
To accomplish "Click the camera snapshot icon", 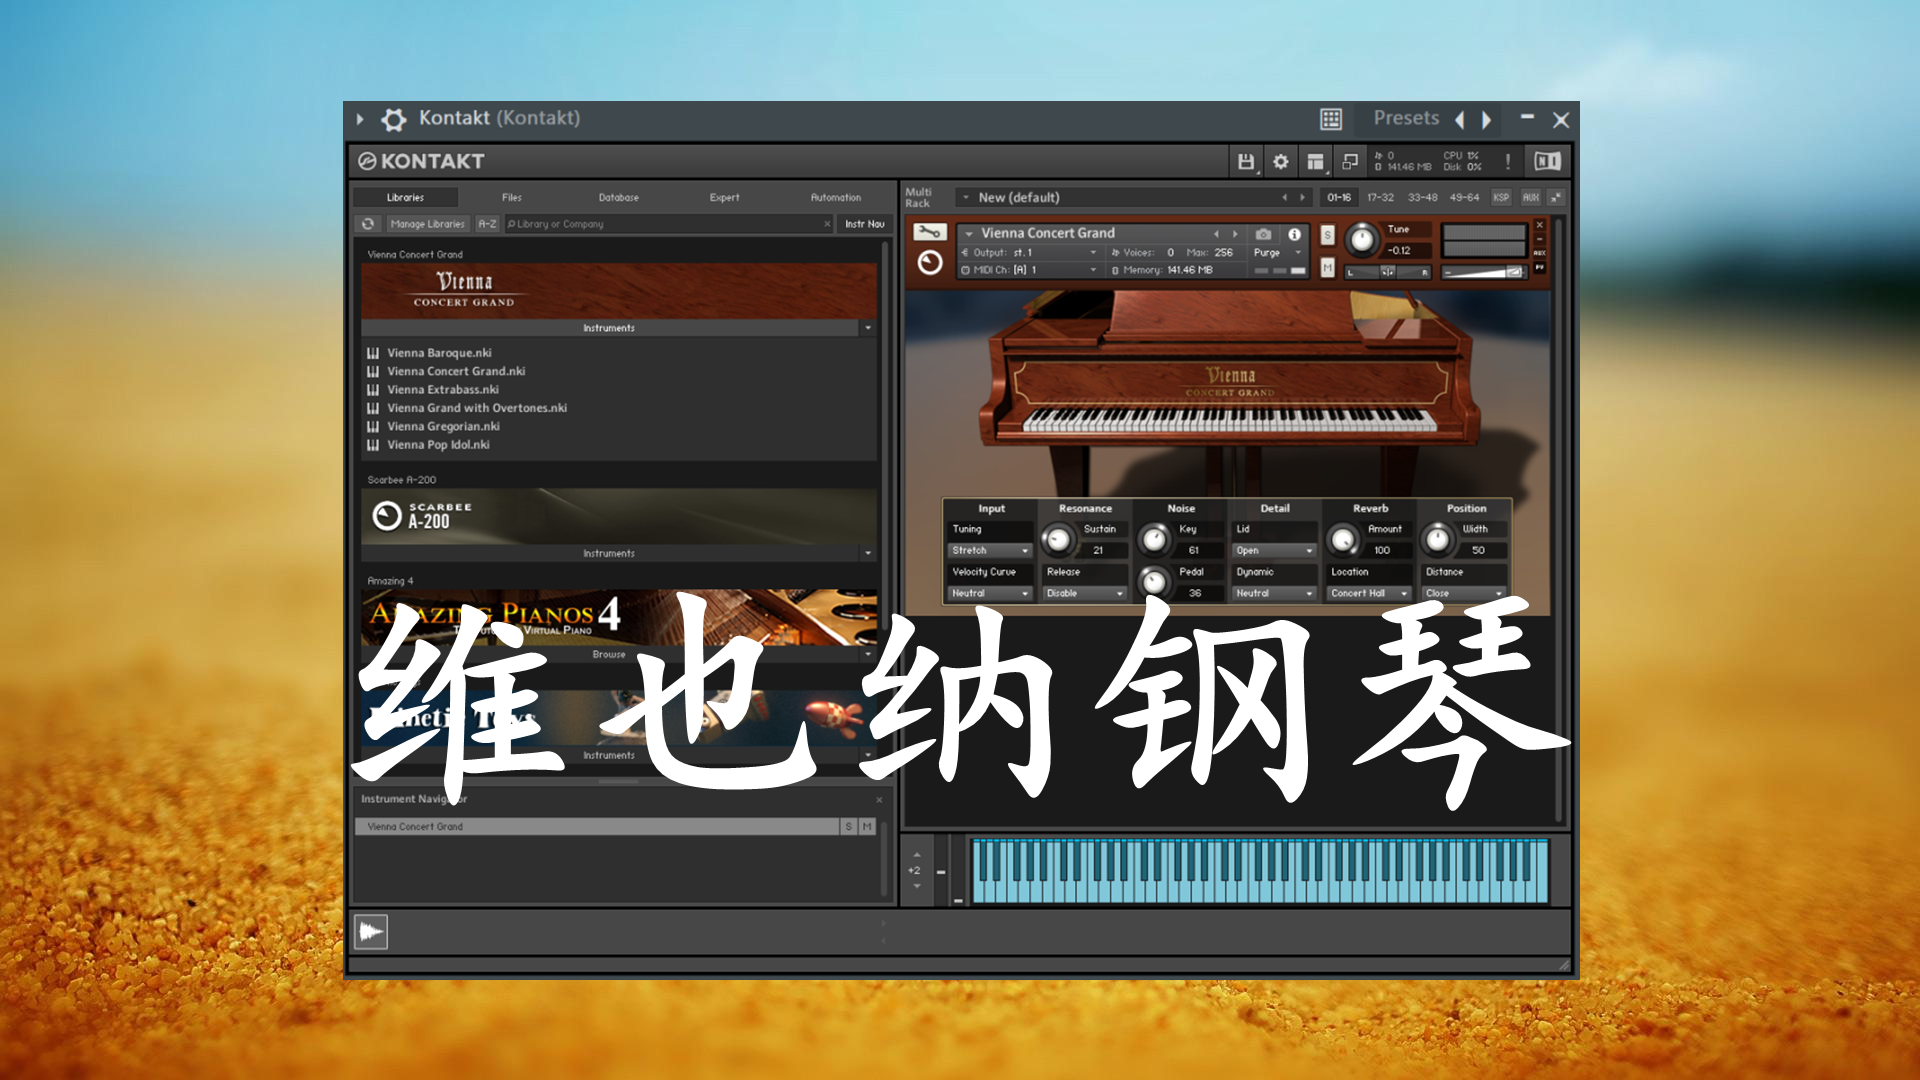I will (x=1264, y=234).
